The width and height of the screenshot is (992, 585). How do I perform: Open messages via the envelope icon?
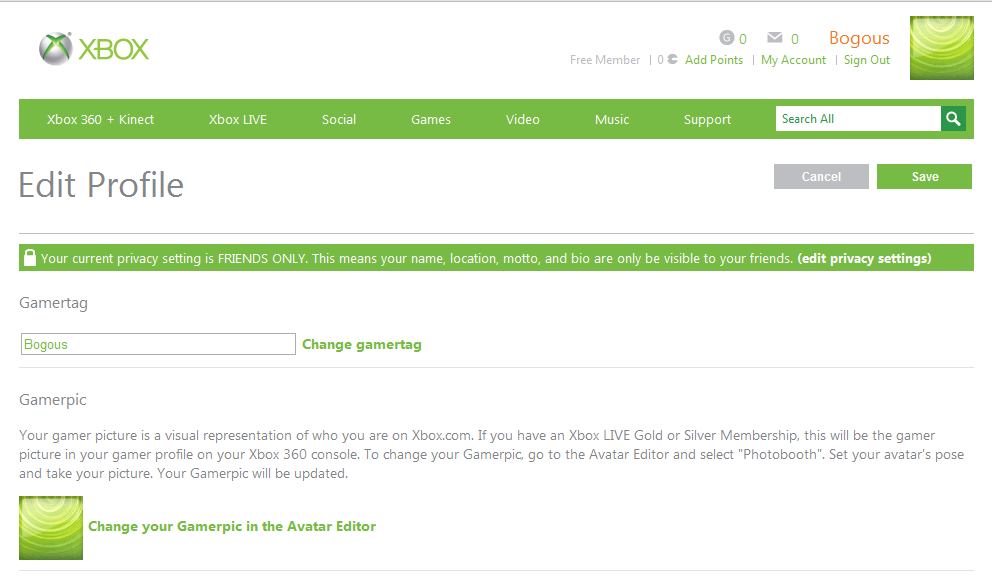(x=774, y=38)
